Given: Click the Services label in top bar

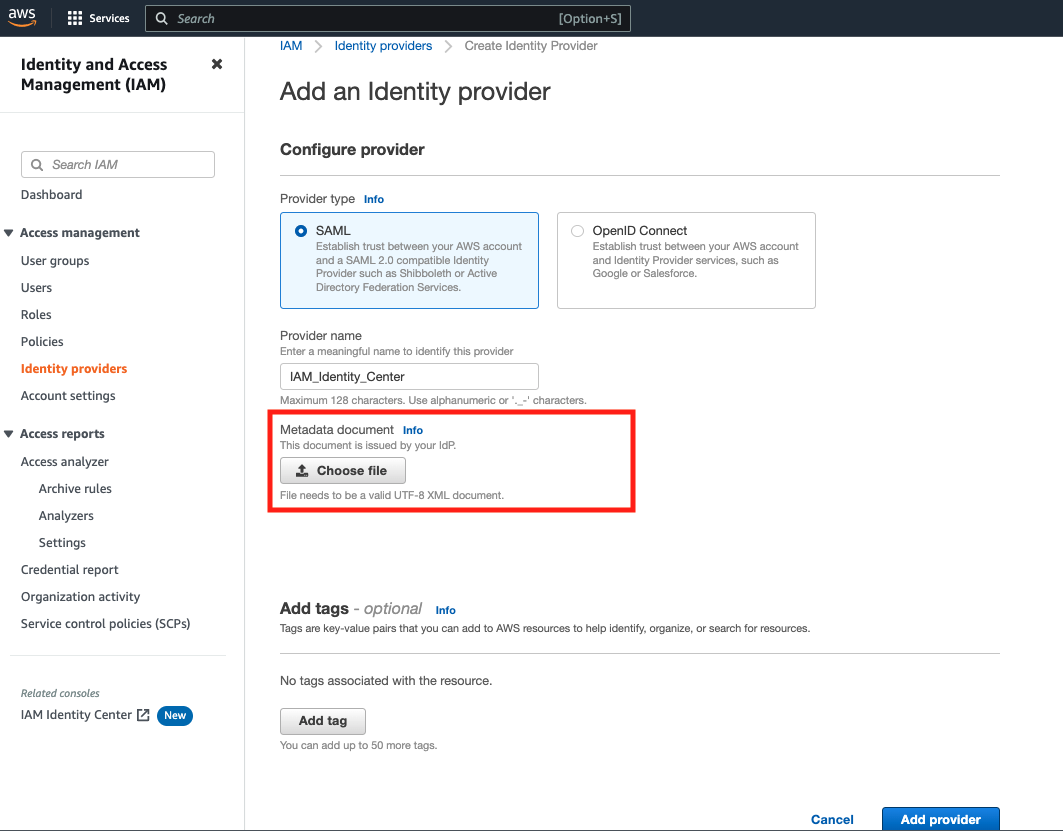Looking at the screenshot, I should click(109, 18).
